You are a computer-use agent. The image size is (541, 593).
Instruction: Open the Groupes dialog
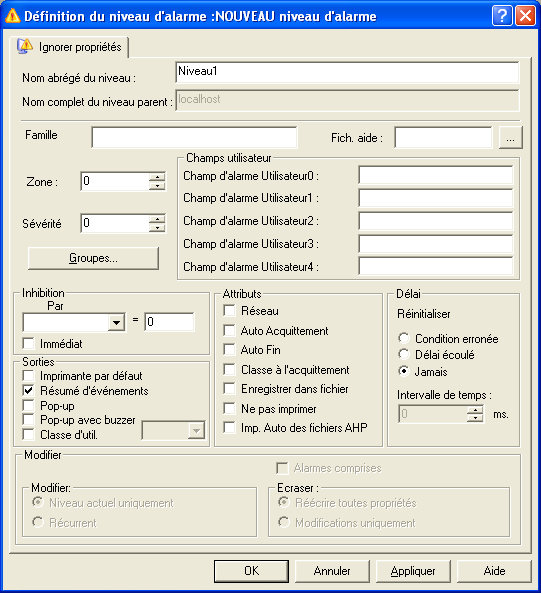click(x=93, y=258)
